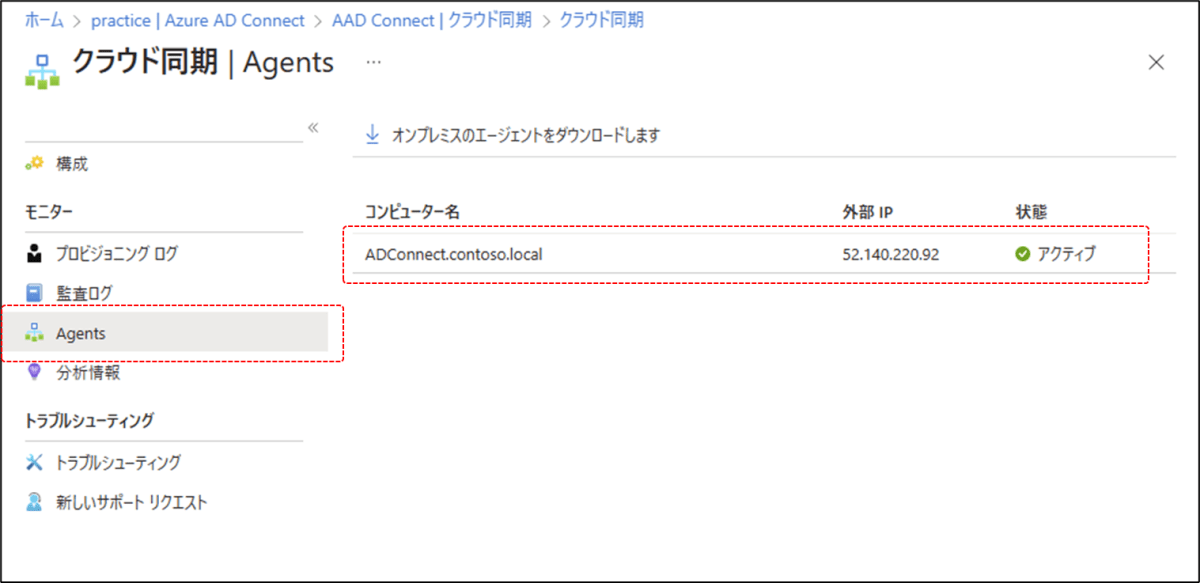Click the audit log book icon
The height and width of the screenshot is (583, 1200).
(x=35, y=293)
